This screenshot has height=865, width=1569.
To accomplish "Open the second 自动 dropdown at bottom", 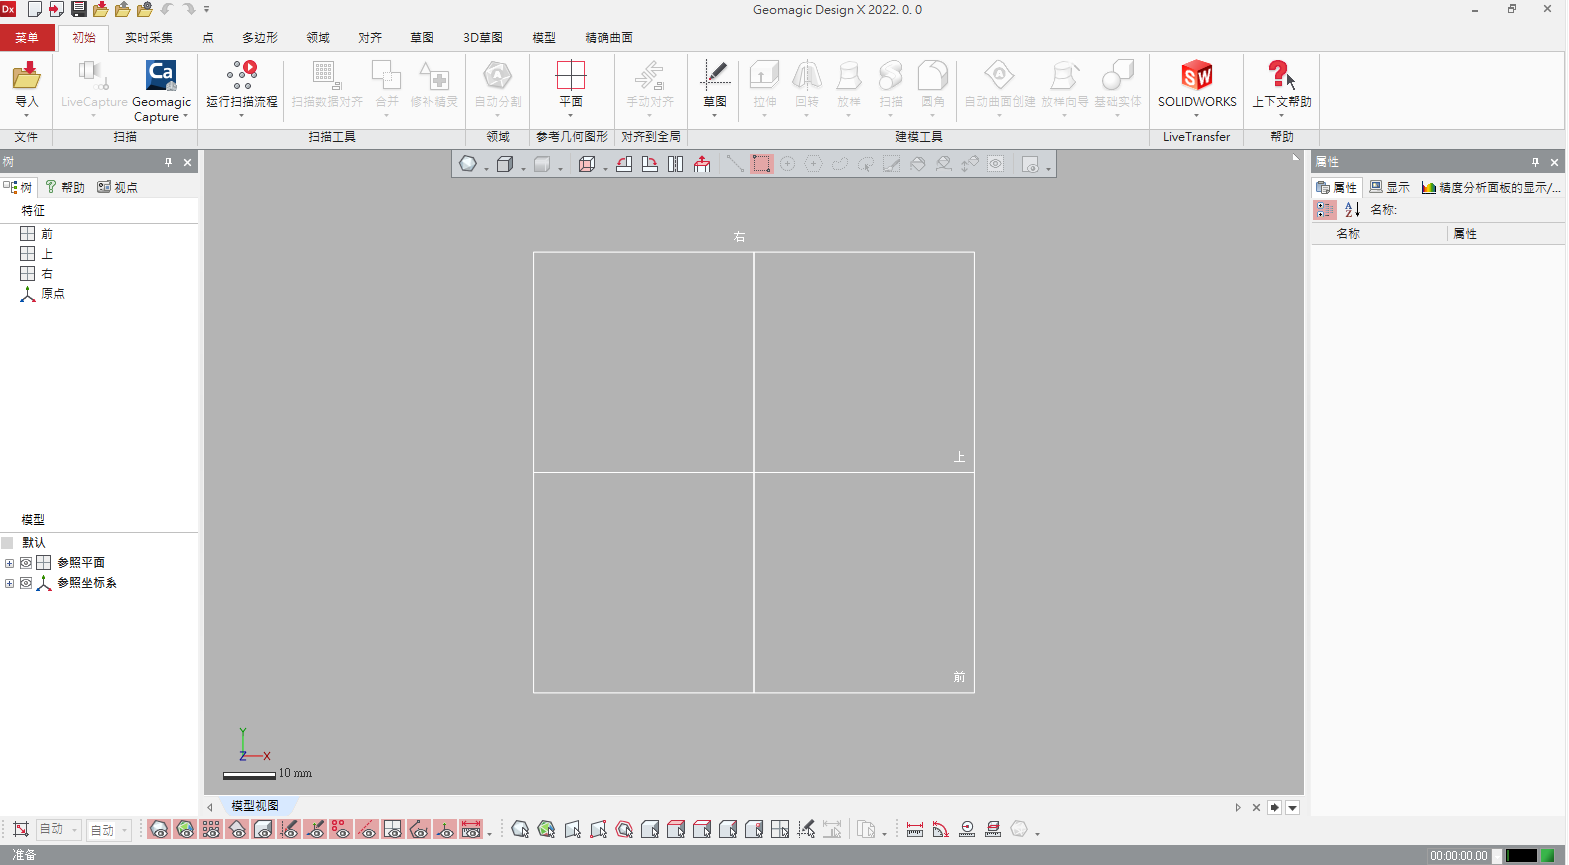I will 110,829.
